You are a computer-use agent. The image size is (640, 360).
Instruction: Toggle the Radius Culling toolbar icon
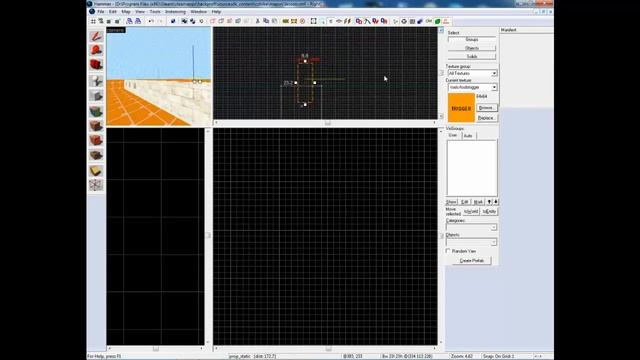coord(302,21)
